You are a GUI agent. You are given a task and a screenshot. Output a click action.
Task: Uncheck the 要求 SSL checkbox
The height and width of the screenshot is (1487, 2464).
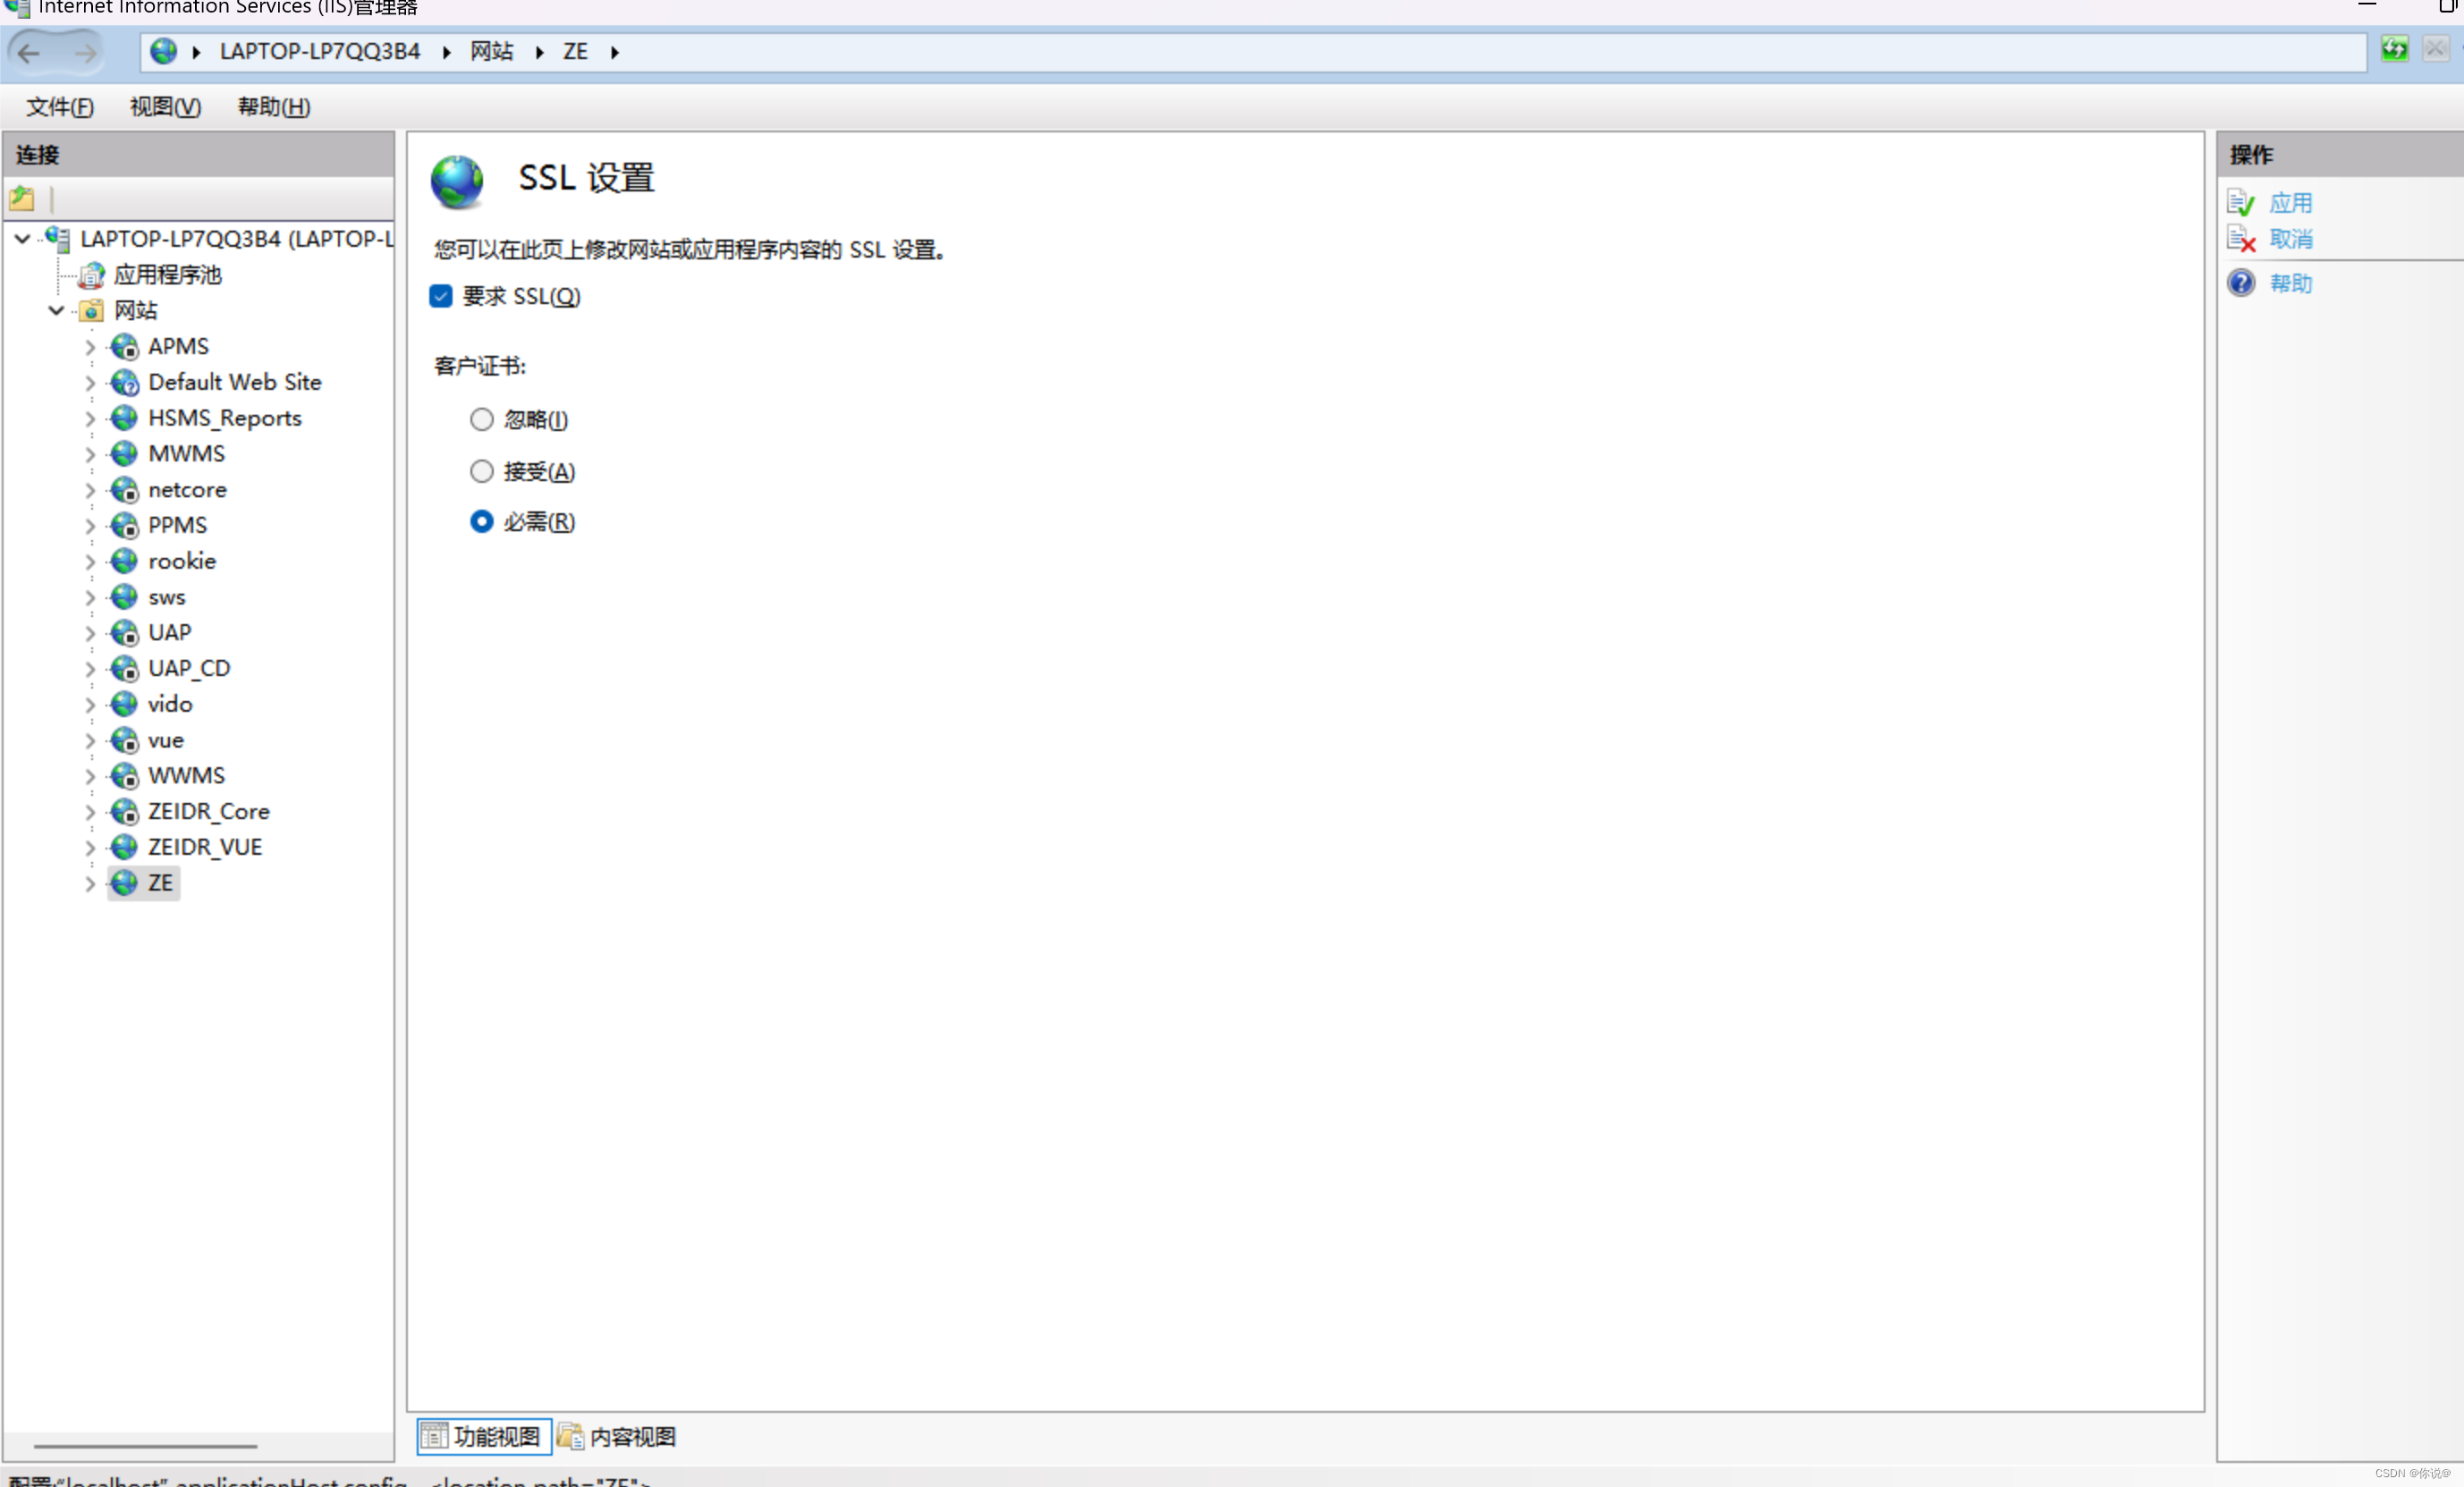[441, 296]
